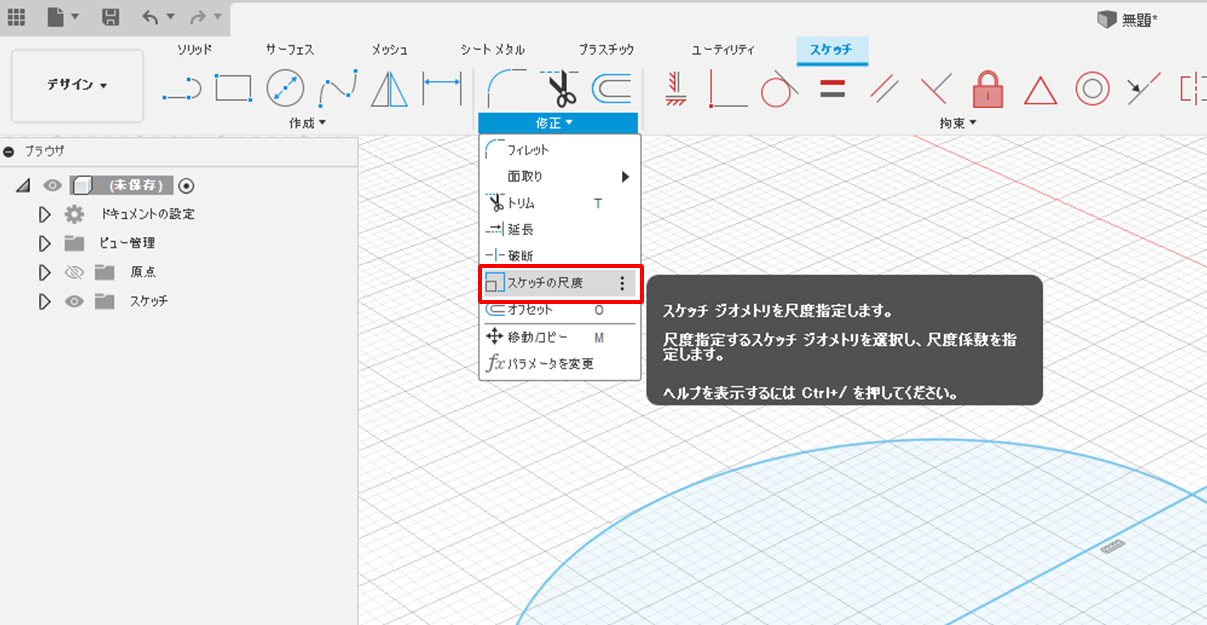Open the 面取り submenu
Image resolution: width=1207 pixels, height=625 pixels.
click(x=559, y=176)
